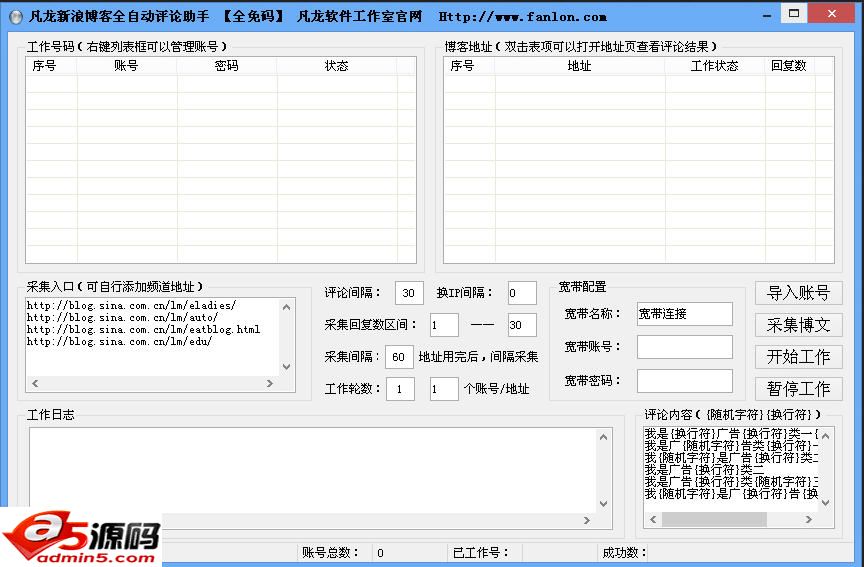Click the app icon in title bar
The height and width of the screenshot is (567, 864).
[16, 17]
